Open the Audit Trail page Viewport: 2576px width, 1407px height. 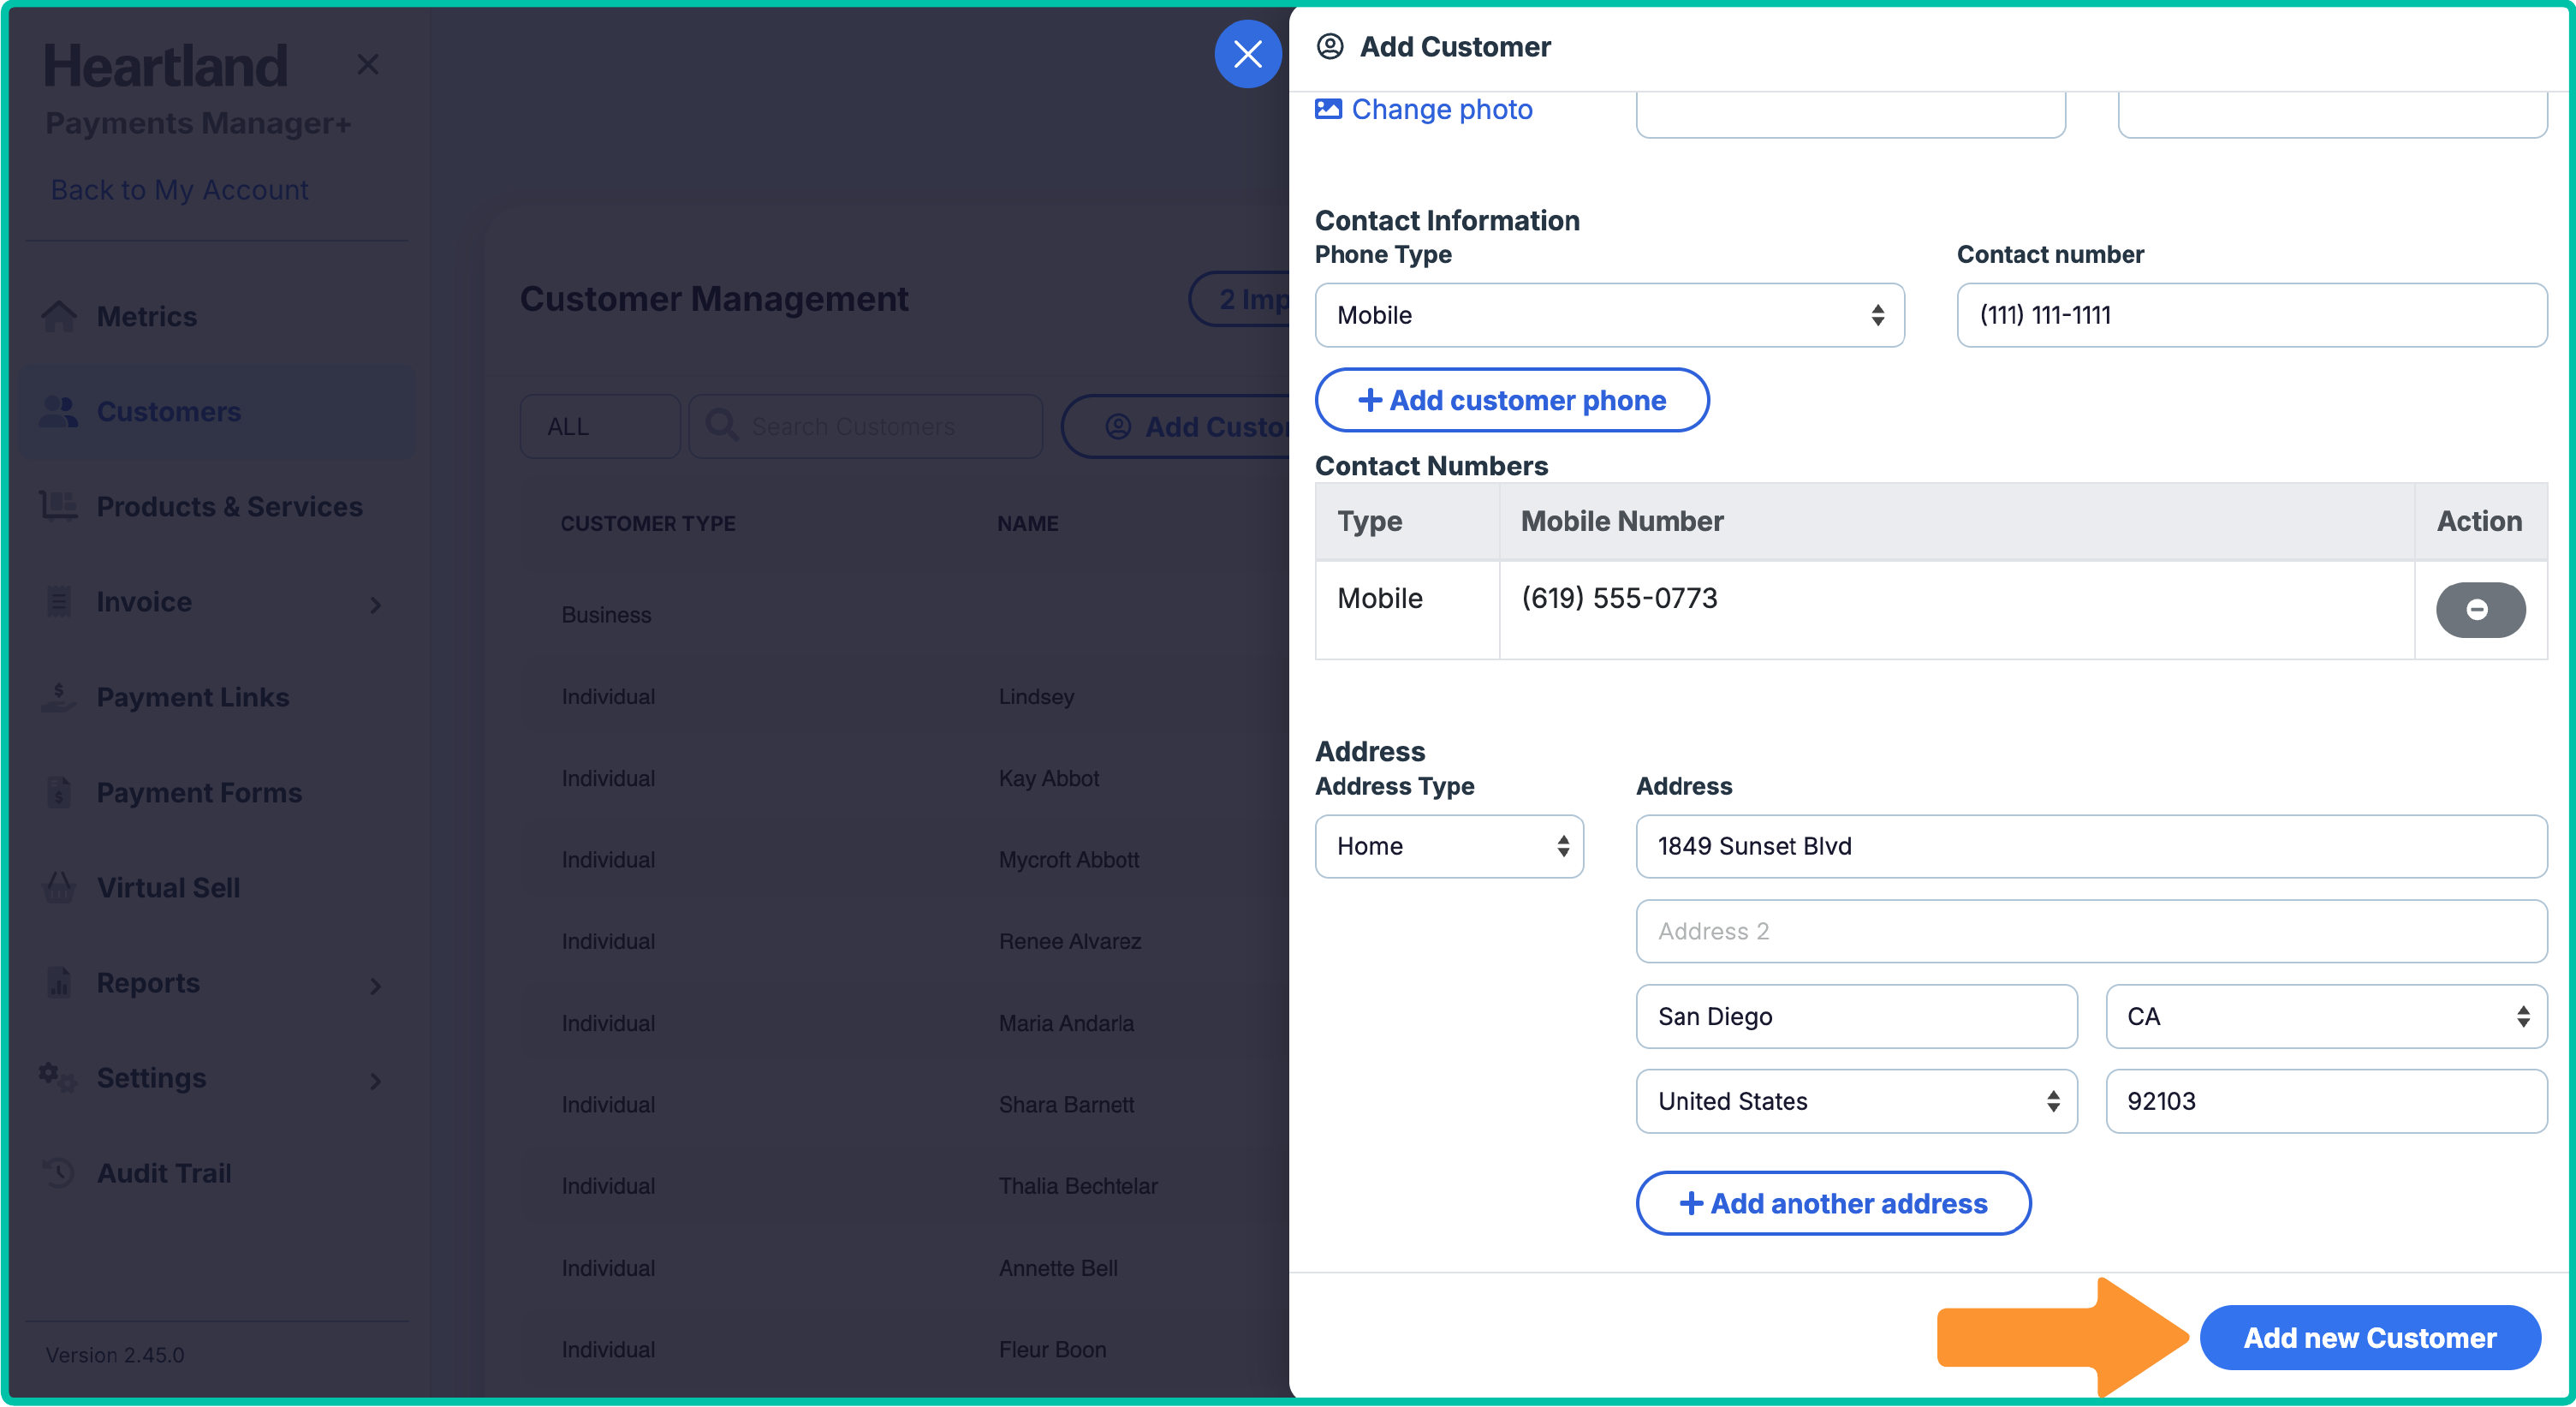[x=216, y=1172]
